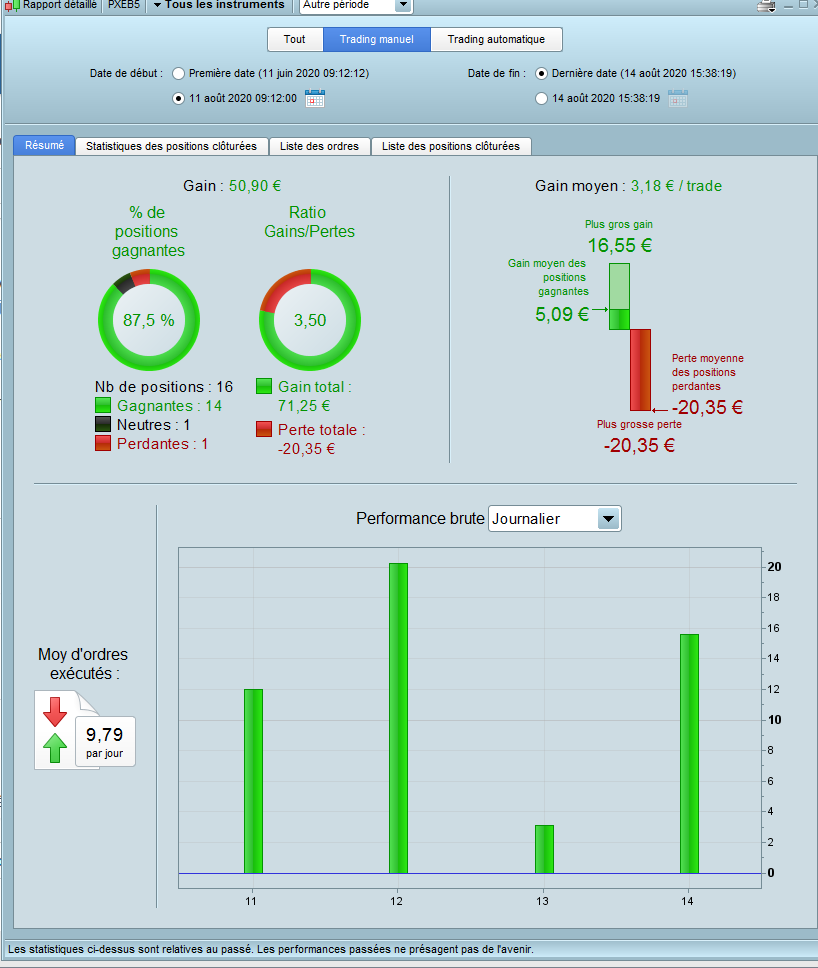Show only Trading automatique results
818x968 pixels.
496,40
